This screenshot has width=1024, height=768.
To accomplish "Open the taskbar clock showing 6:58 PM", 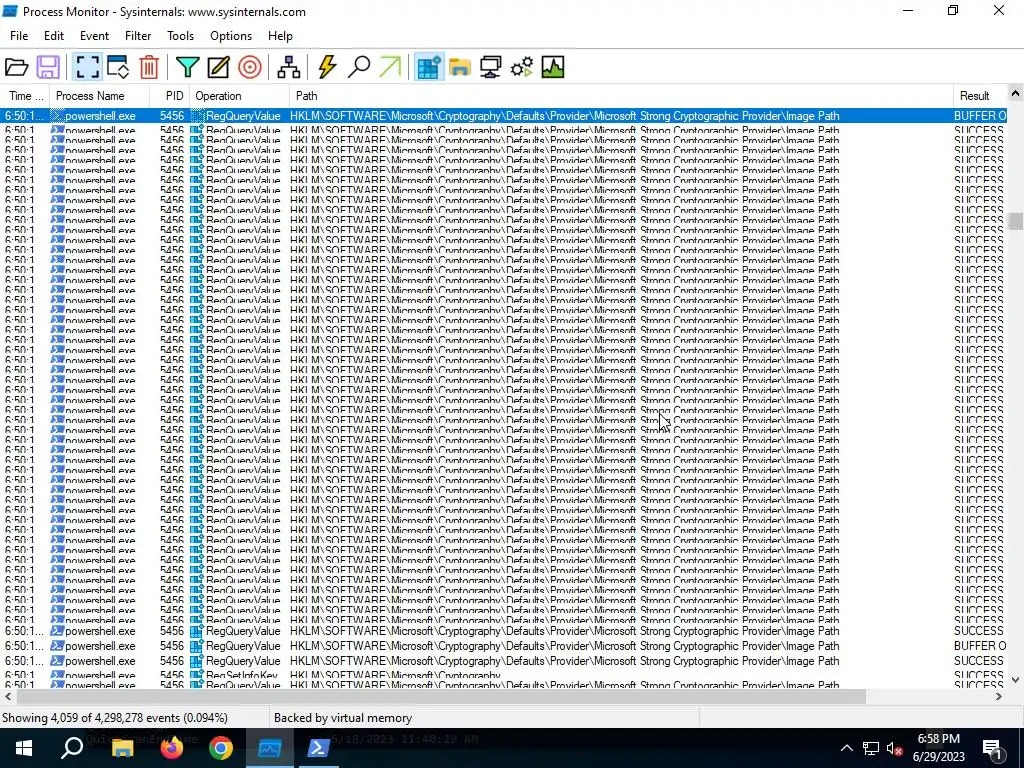I will point(938,748).
